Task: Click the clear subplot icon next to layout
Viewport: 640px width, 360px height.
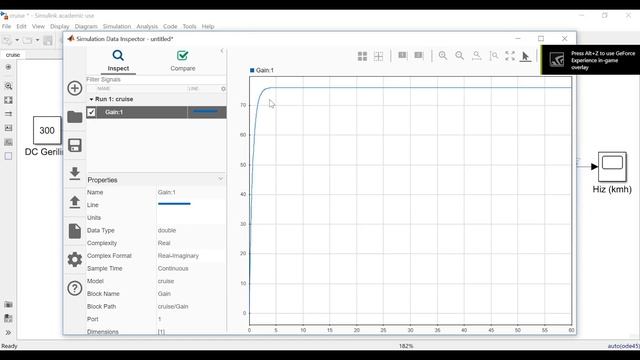Action: pyautogui.click(x=378, y=56)
